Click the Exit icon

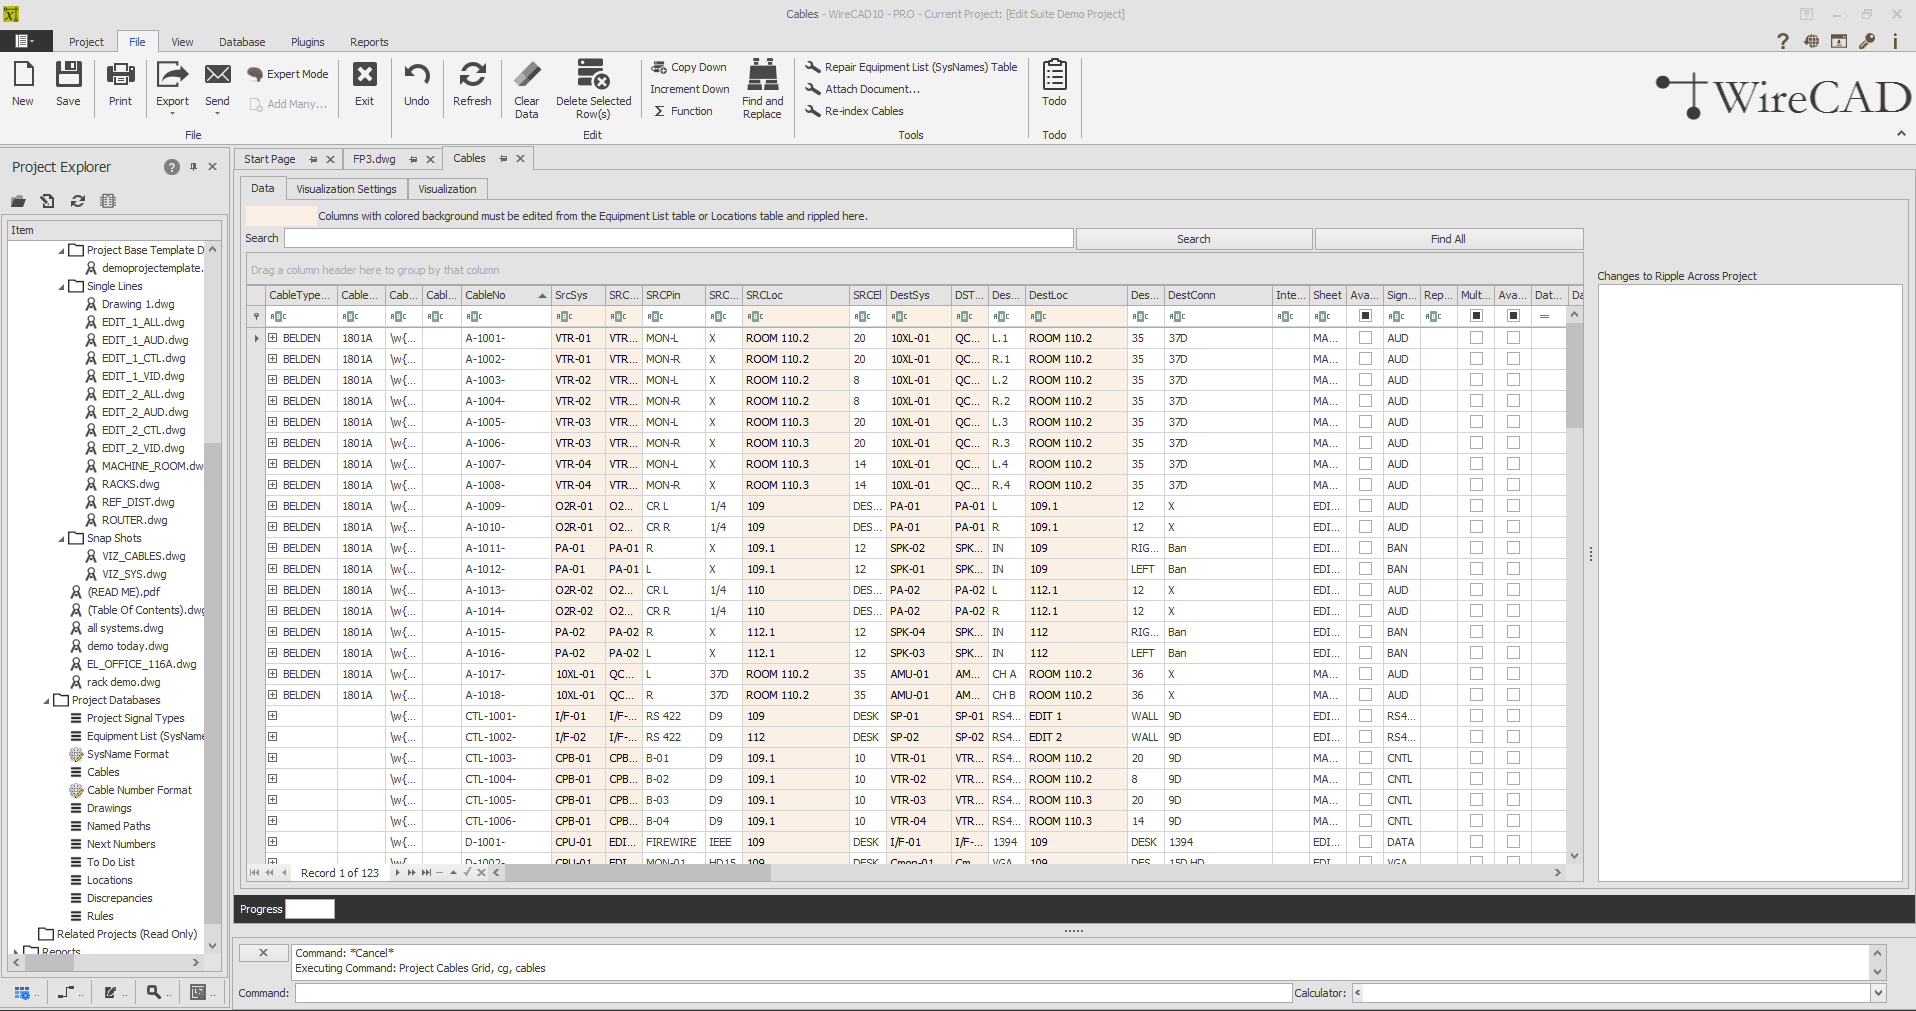point(365,75)
